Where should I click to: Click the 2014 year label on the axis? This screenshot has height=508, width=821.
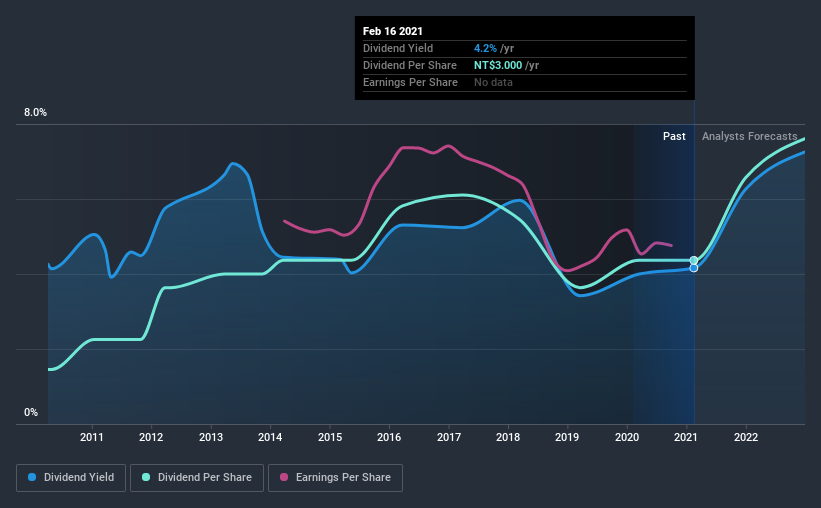(270, 437)
